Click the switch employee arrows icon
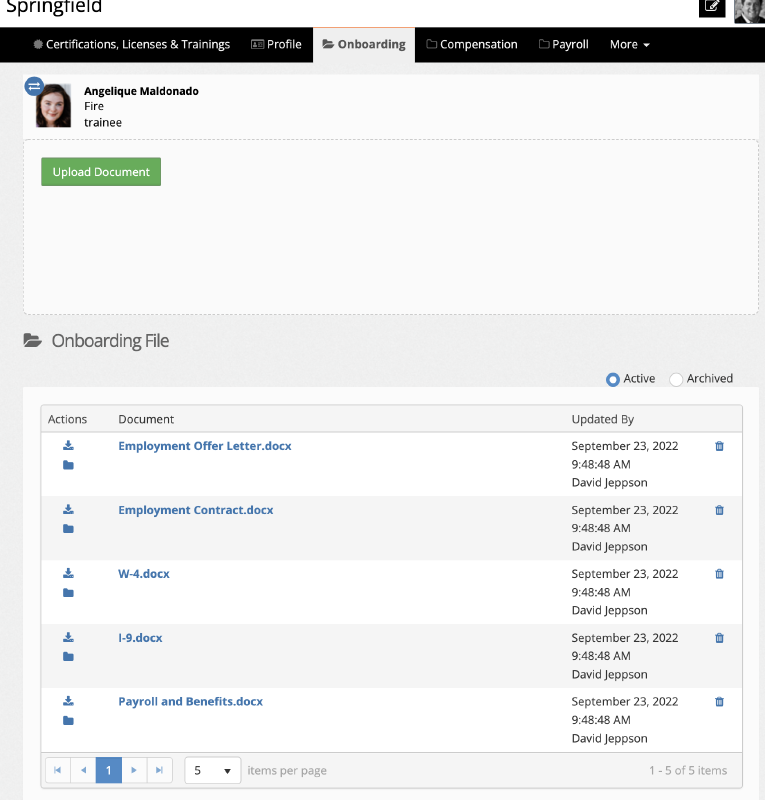 (34, 86)
